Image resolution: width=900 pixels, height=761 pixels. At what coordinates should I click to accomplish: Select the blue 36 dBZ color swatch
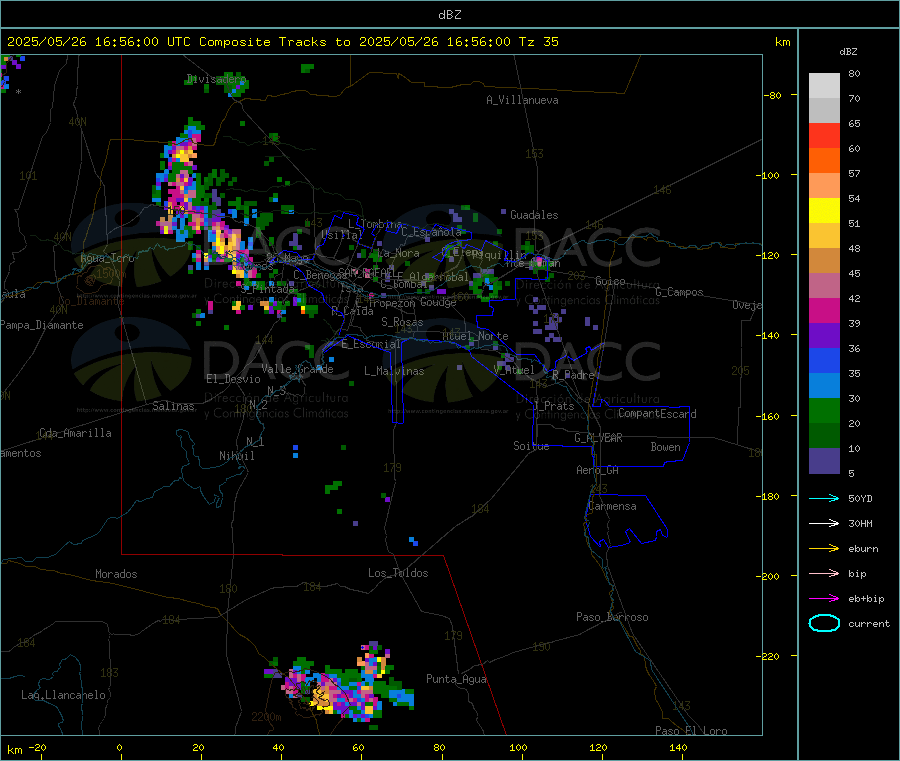point(824,360)
